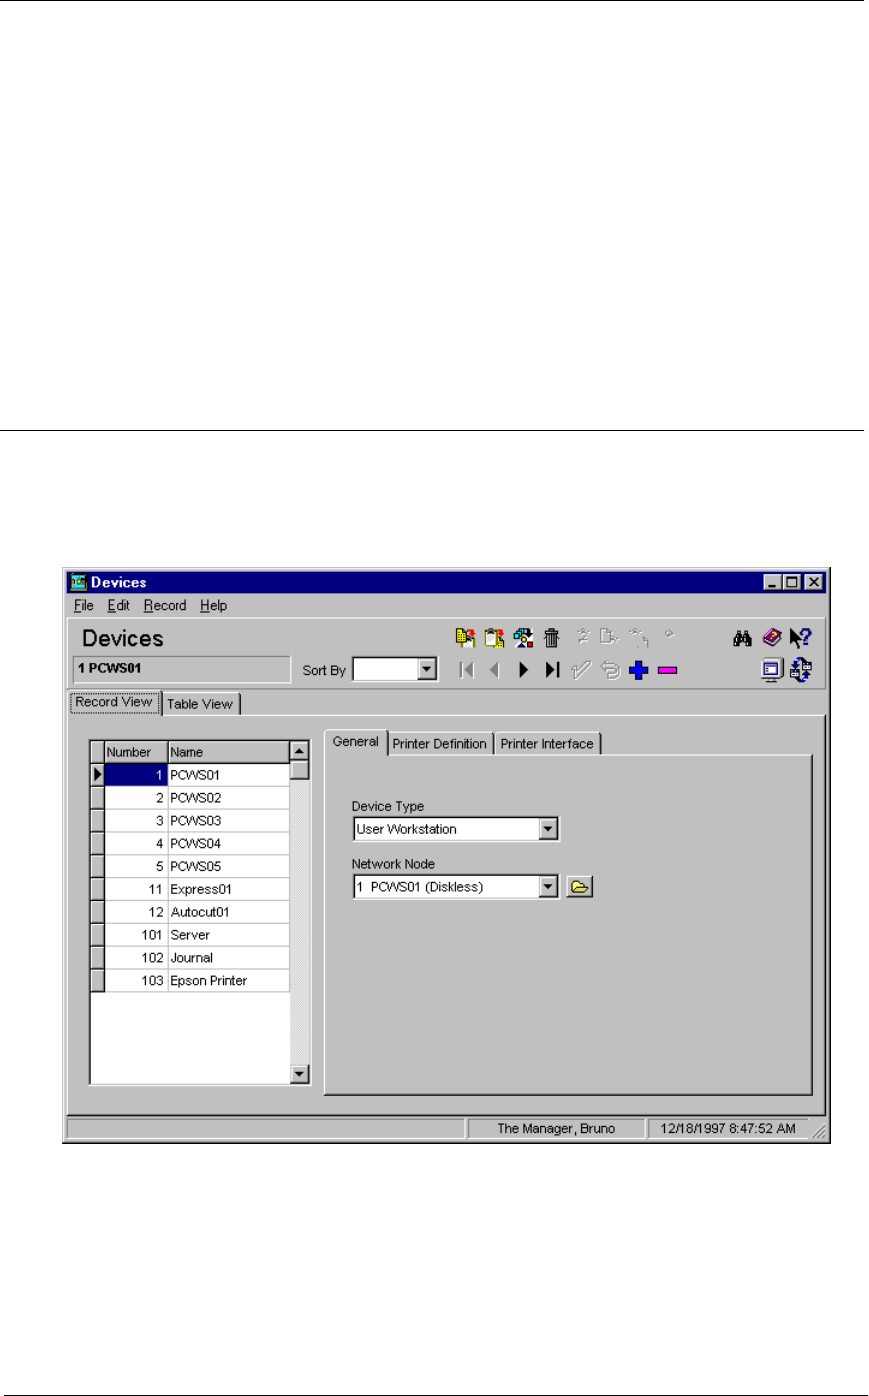Go to next record arrow

[523, 670]
